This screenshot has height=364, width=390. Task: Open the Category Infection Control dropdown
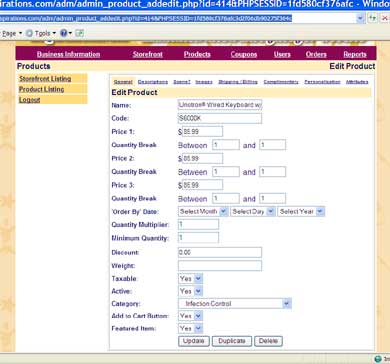coord(235,304)
